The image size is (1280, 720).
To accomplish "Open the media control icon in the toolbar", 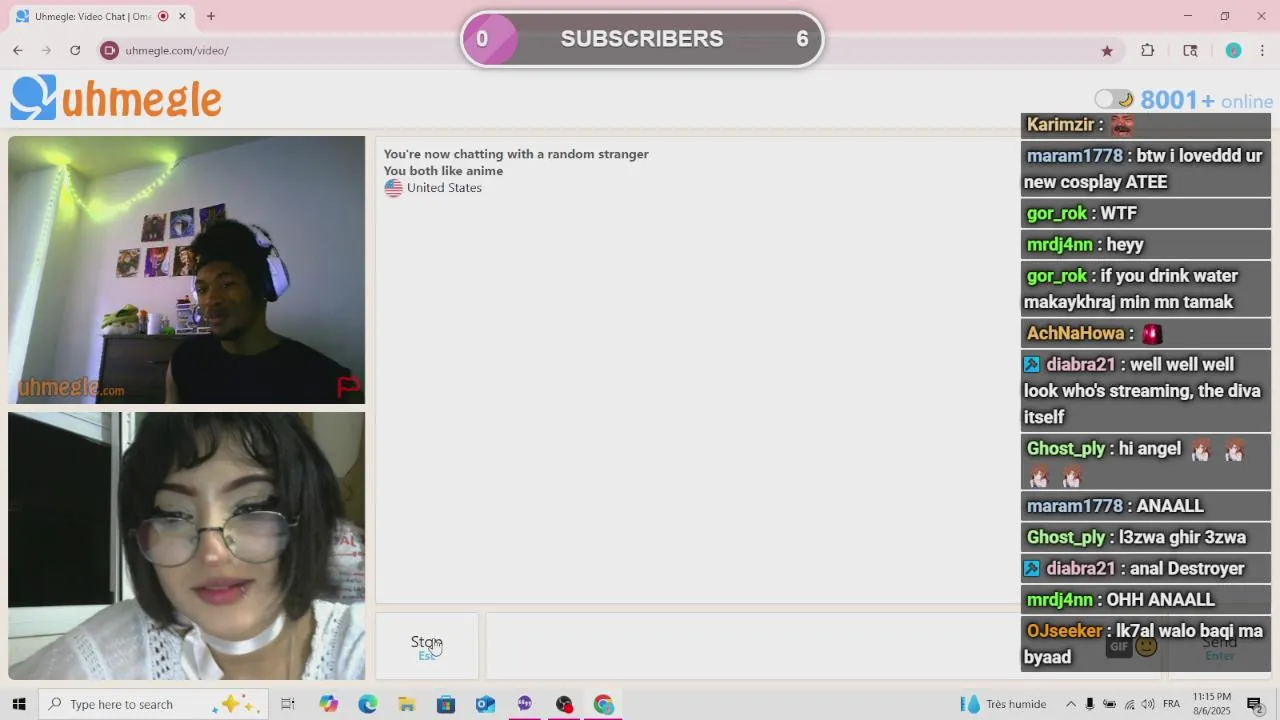I will (1190, 50).
